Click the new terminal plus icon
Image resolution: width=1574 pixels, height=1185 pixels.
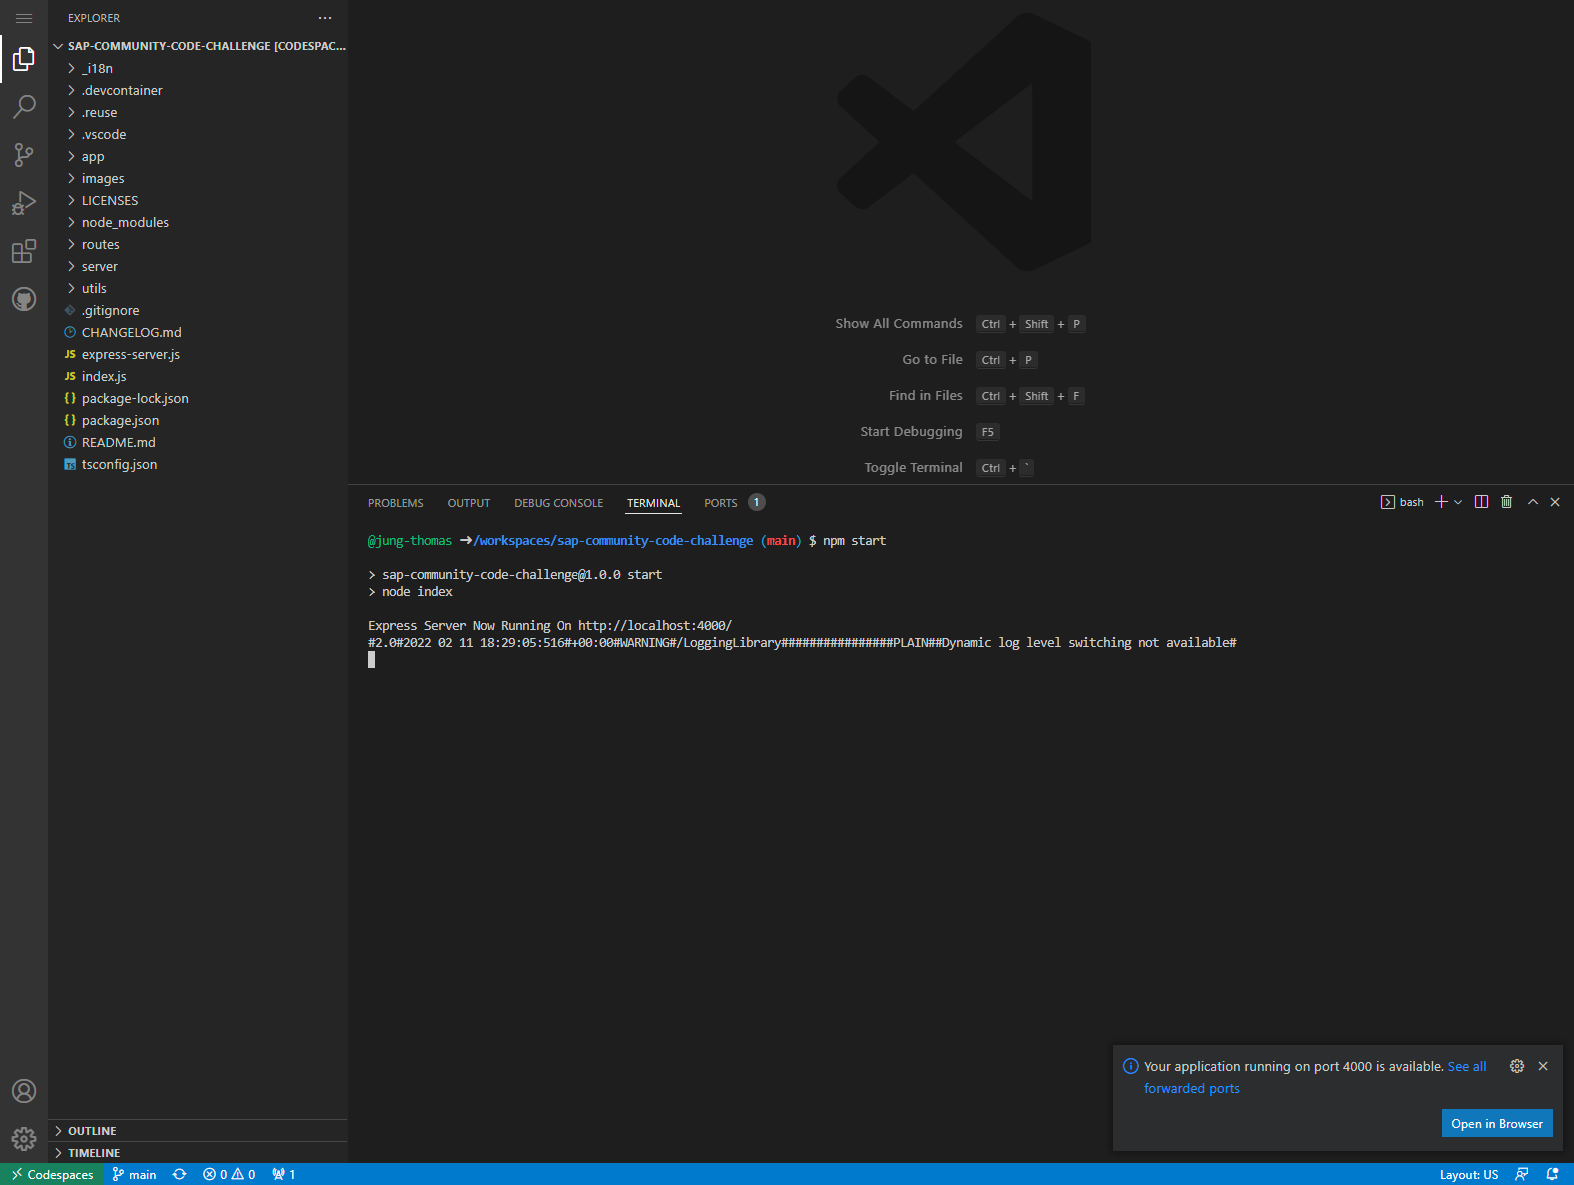pos(1441,502)
